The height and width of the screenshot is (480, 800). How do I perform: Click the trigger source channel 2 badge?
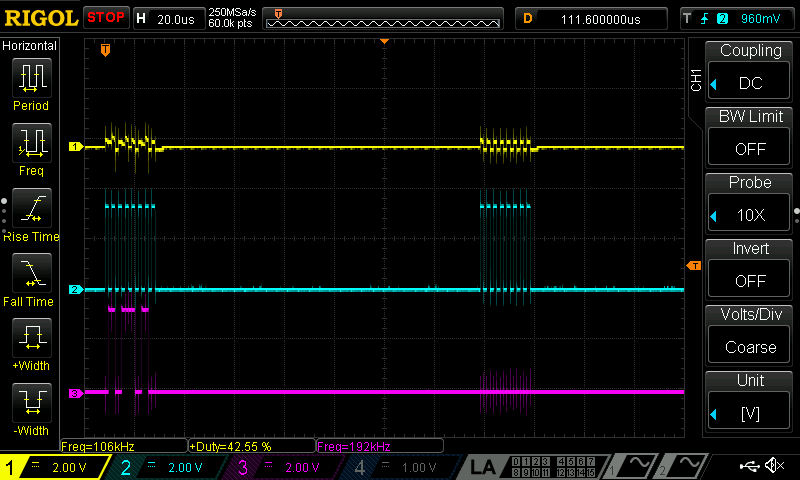tap(722, 19)
